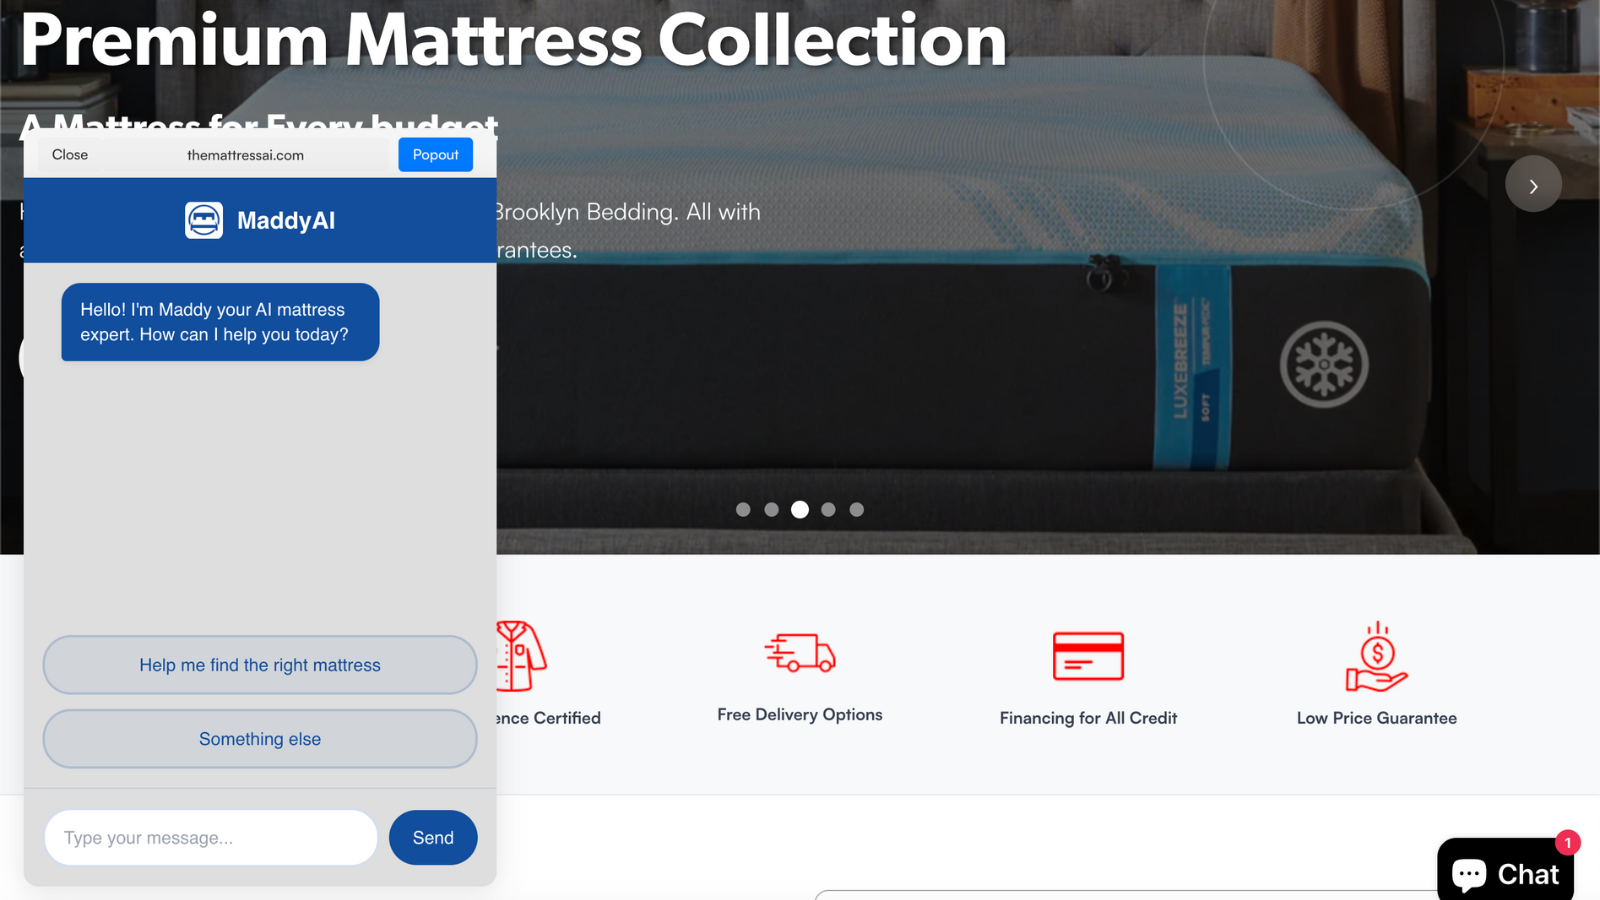
Task: Click the "Low Price Guarantee" label
Action: 1377,718
